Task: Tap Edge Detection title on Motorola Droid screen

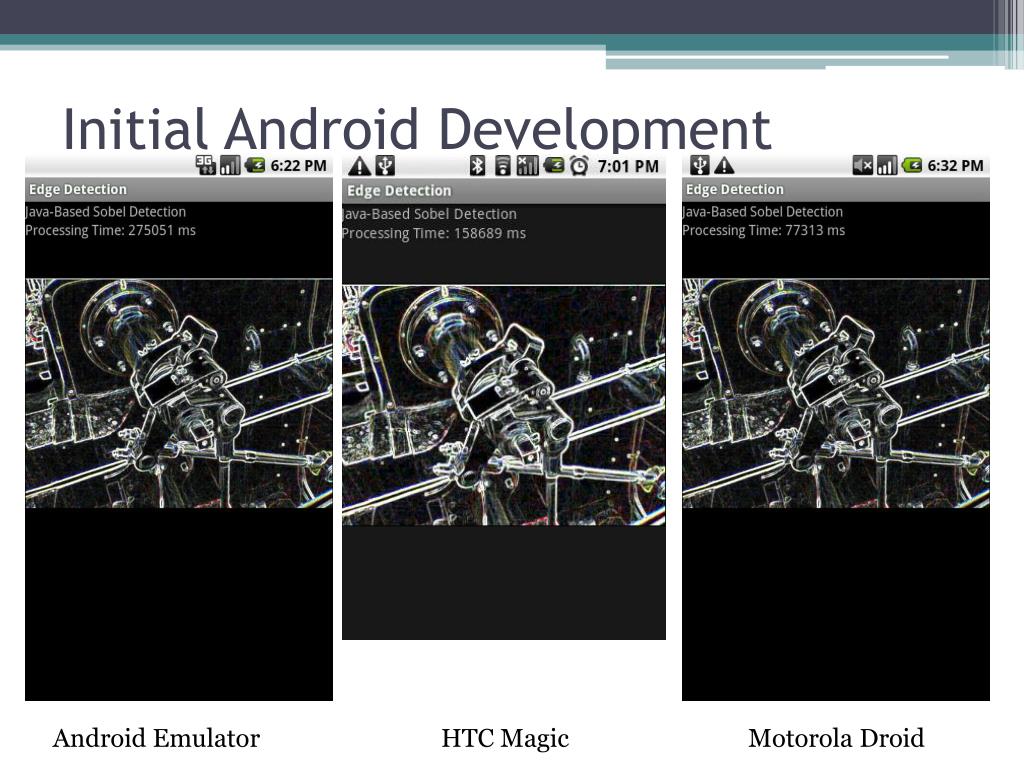Action: (735, 189)
